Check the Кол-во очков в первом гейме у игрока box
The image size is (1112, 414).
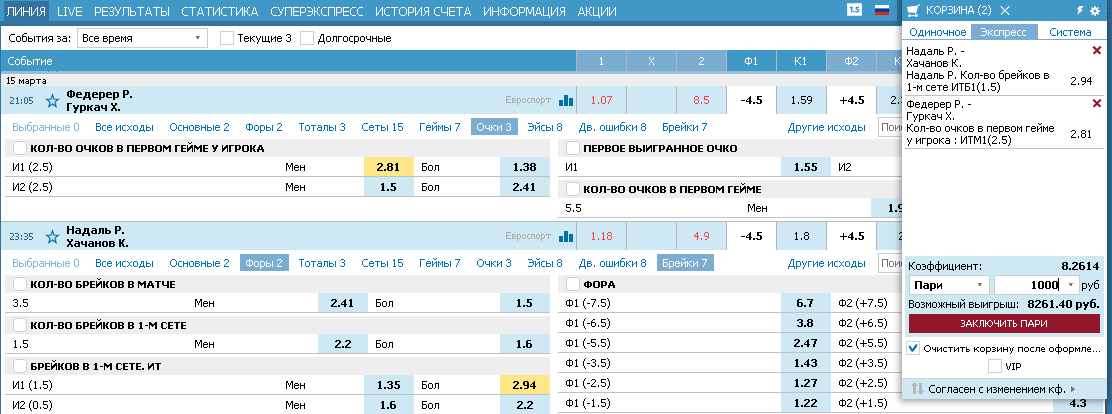[20, 148]
